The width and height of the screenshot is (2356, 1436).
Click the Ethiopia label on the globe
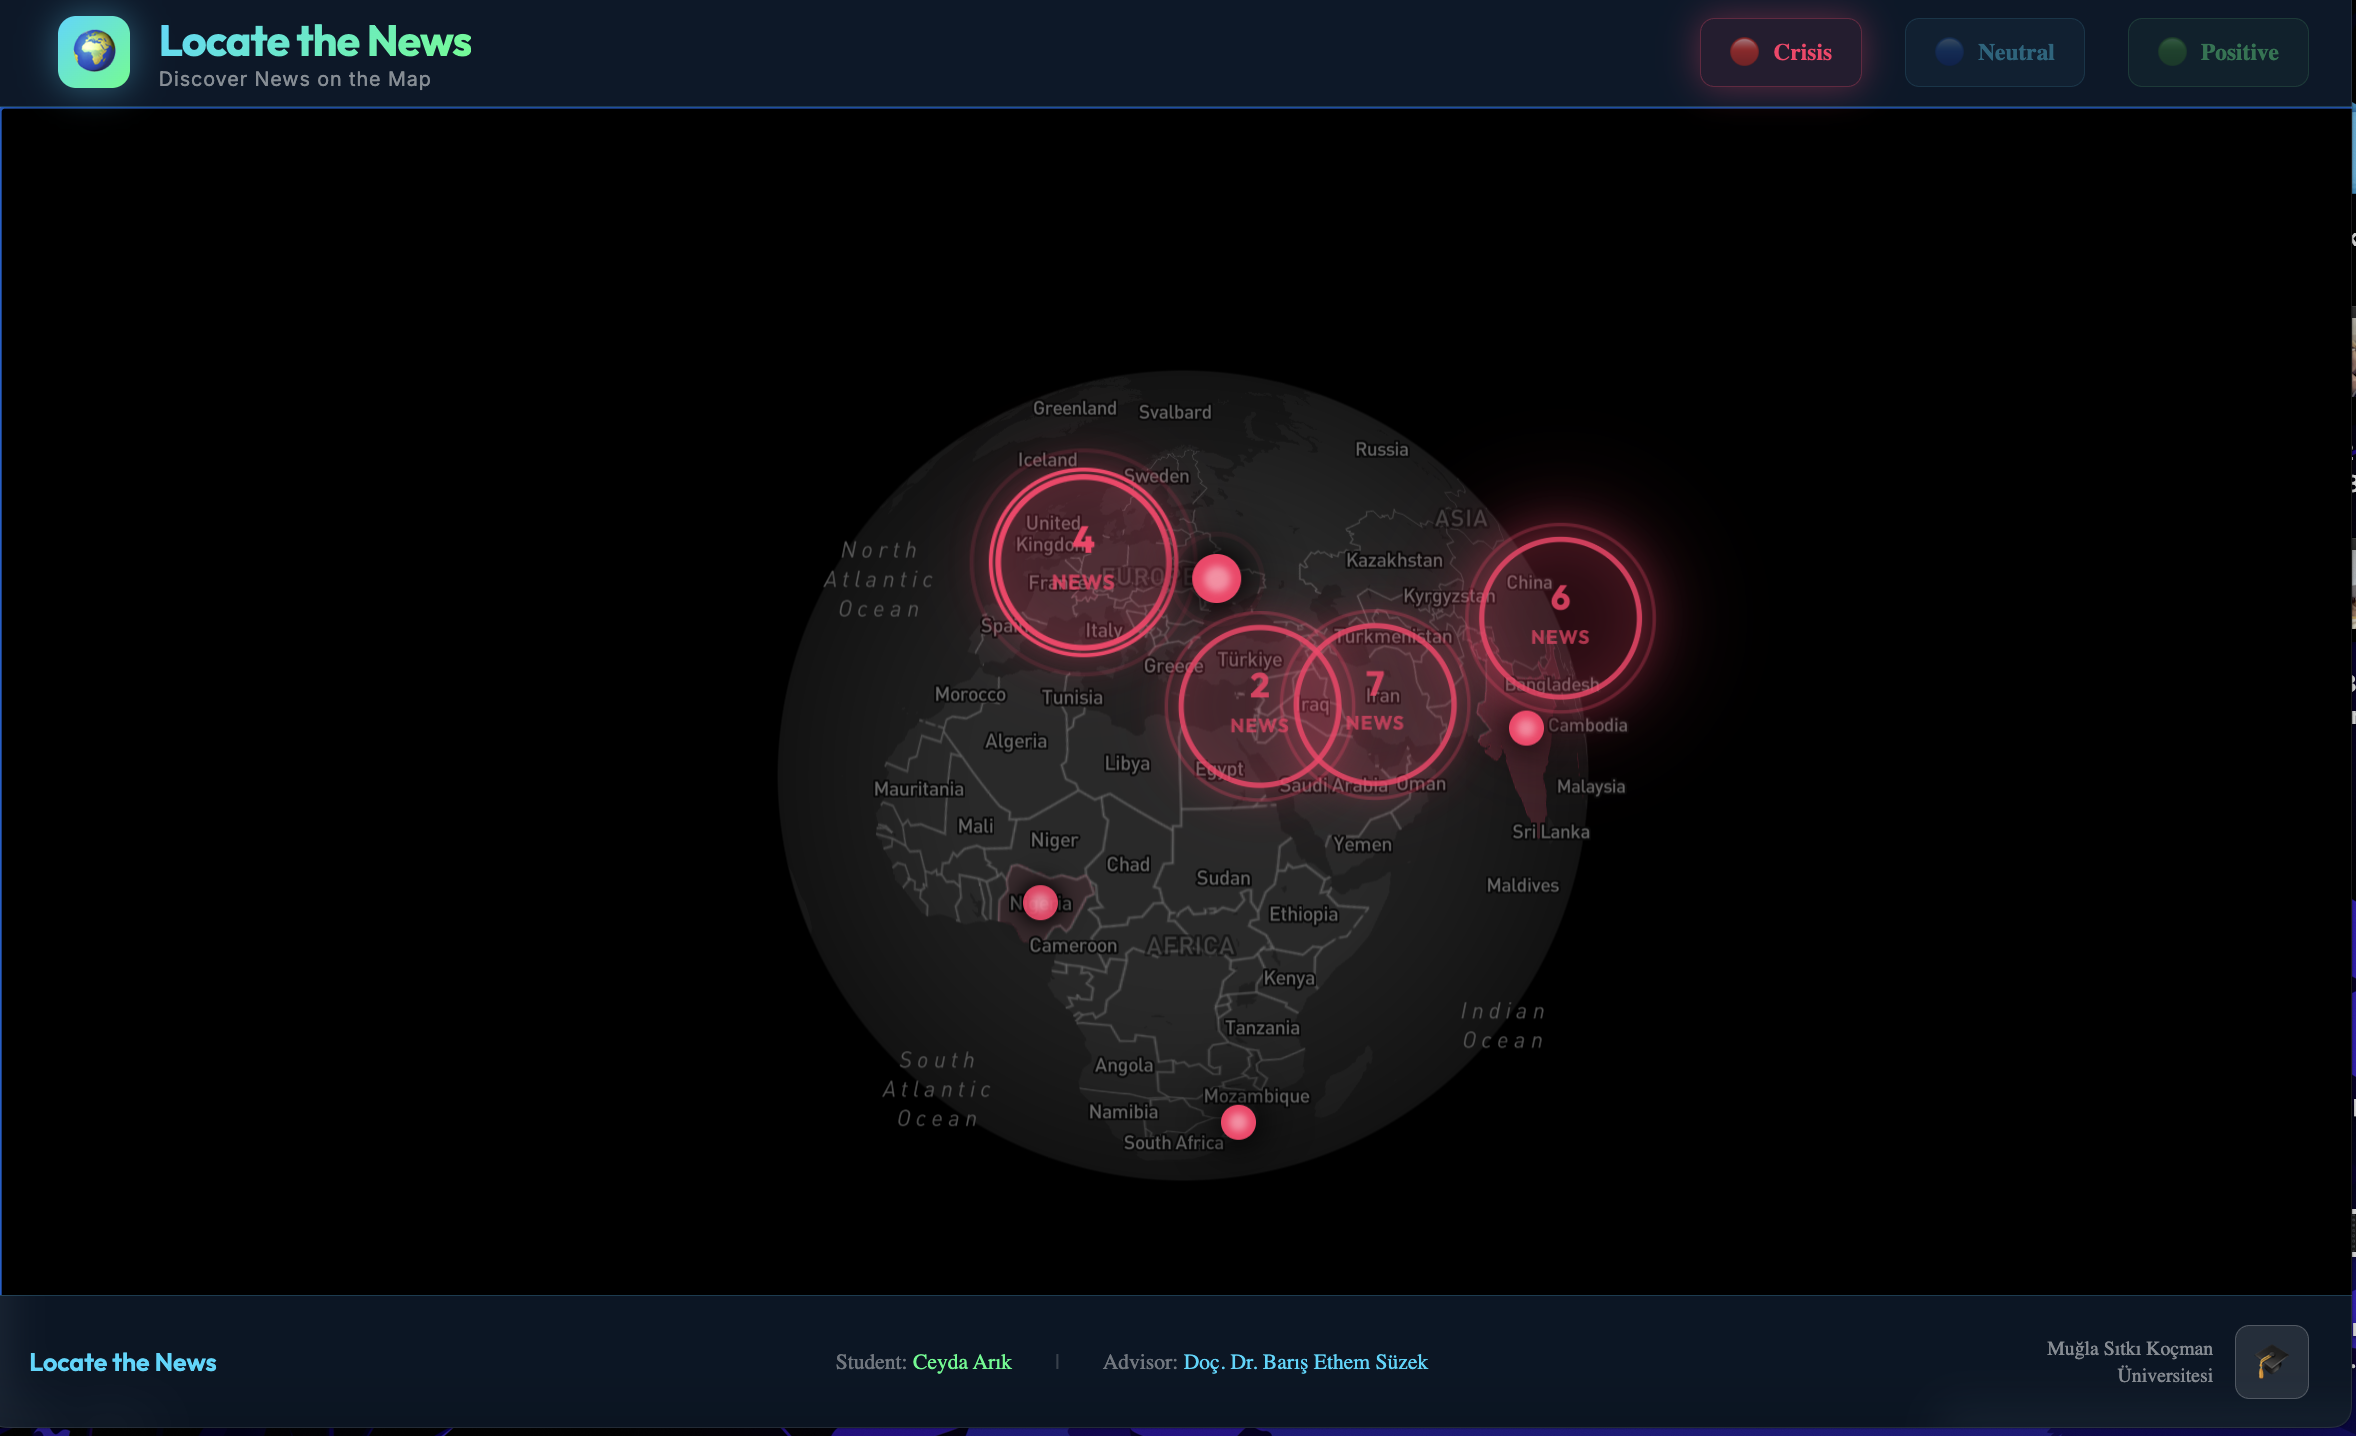point(1303,914)
